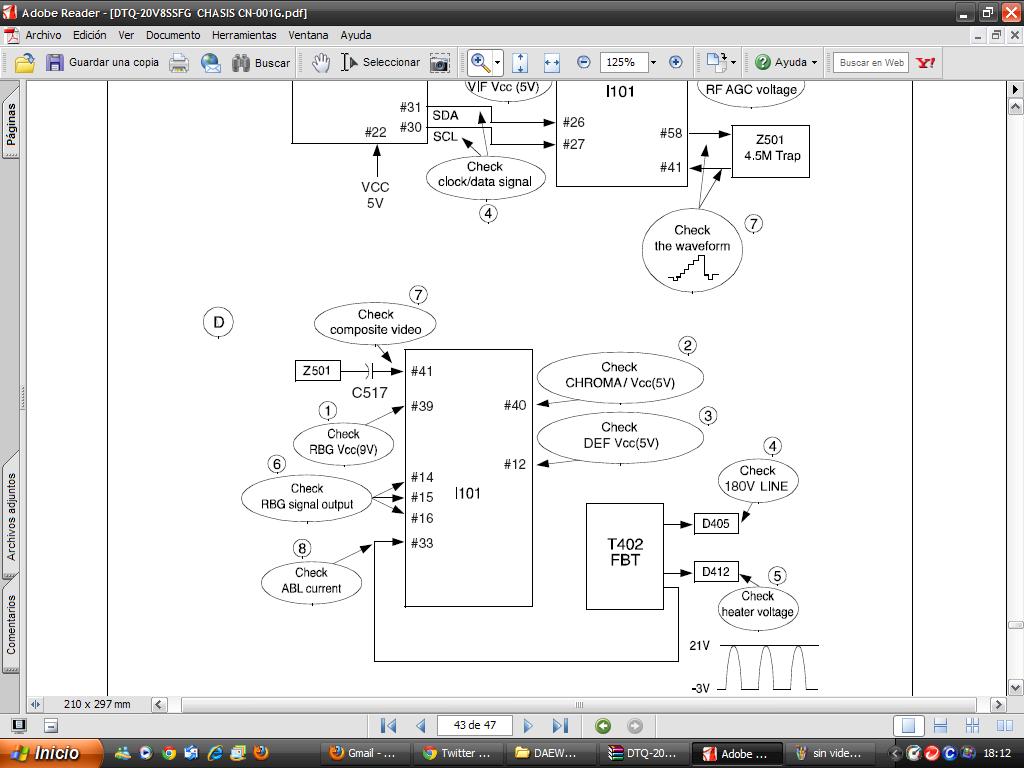Click the horizontal scrollbar thumb
This screenshot has height=768, width=1024.
(x=579, y=705)
